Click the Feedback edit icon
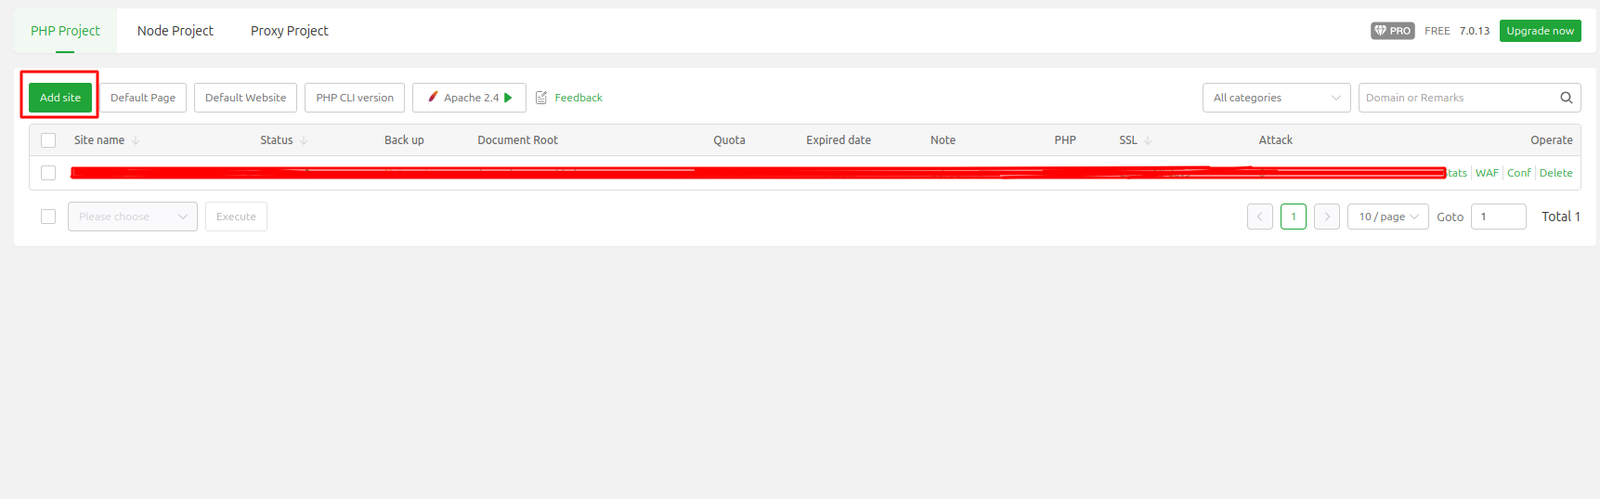1600x499 pixels. [x=541, y=98]
